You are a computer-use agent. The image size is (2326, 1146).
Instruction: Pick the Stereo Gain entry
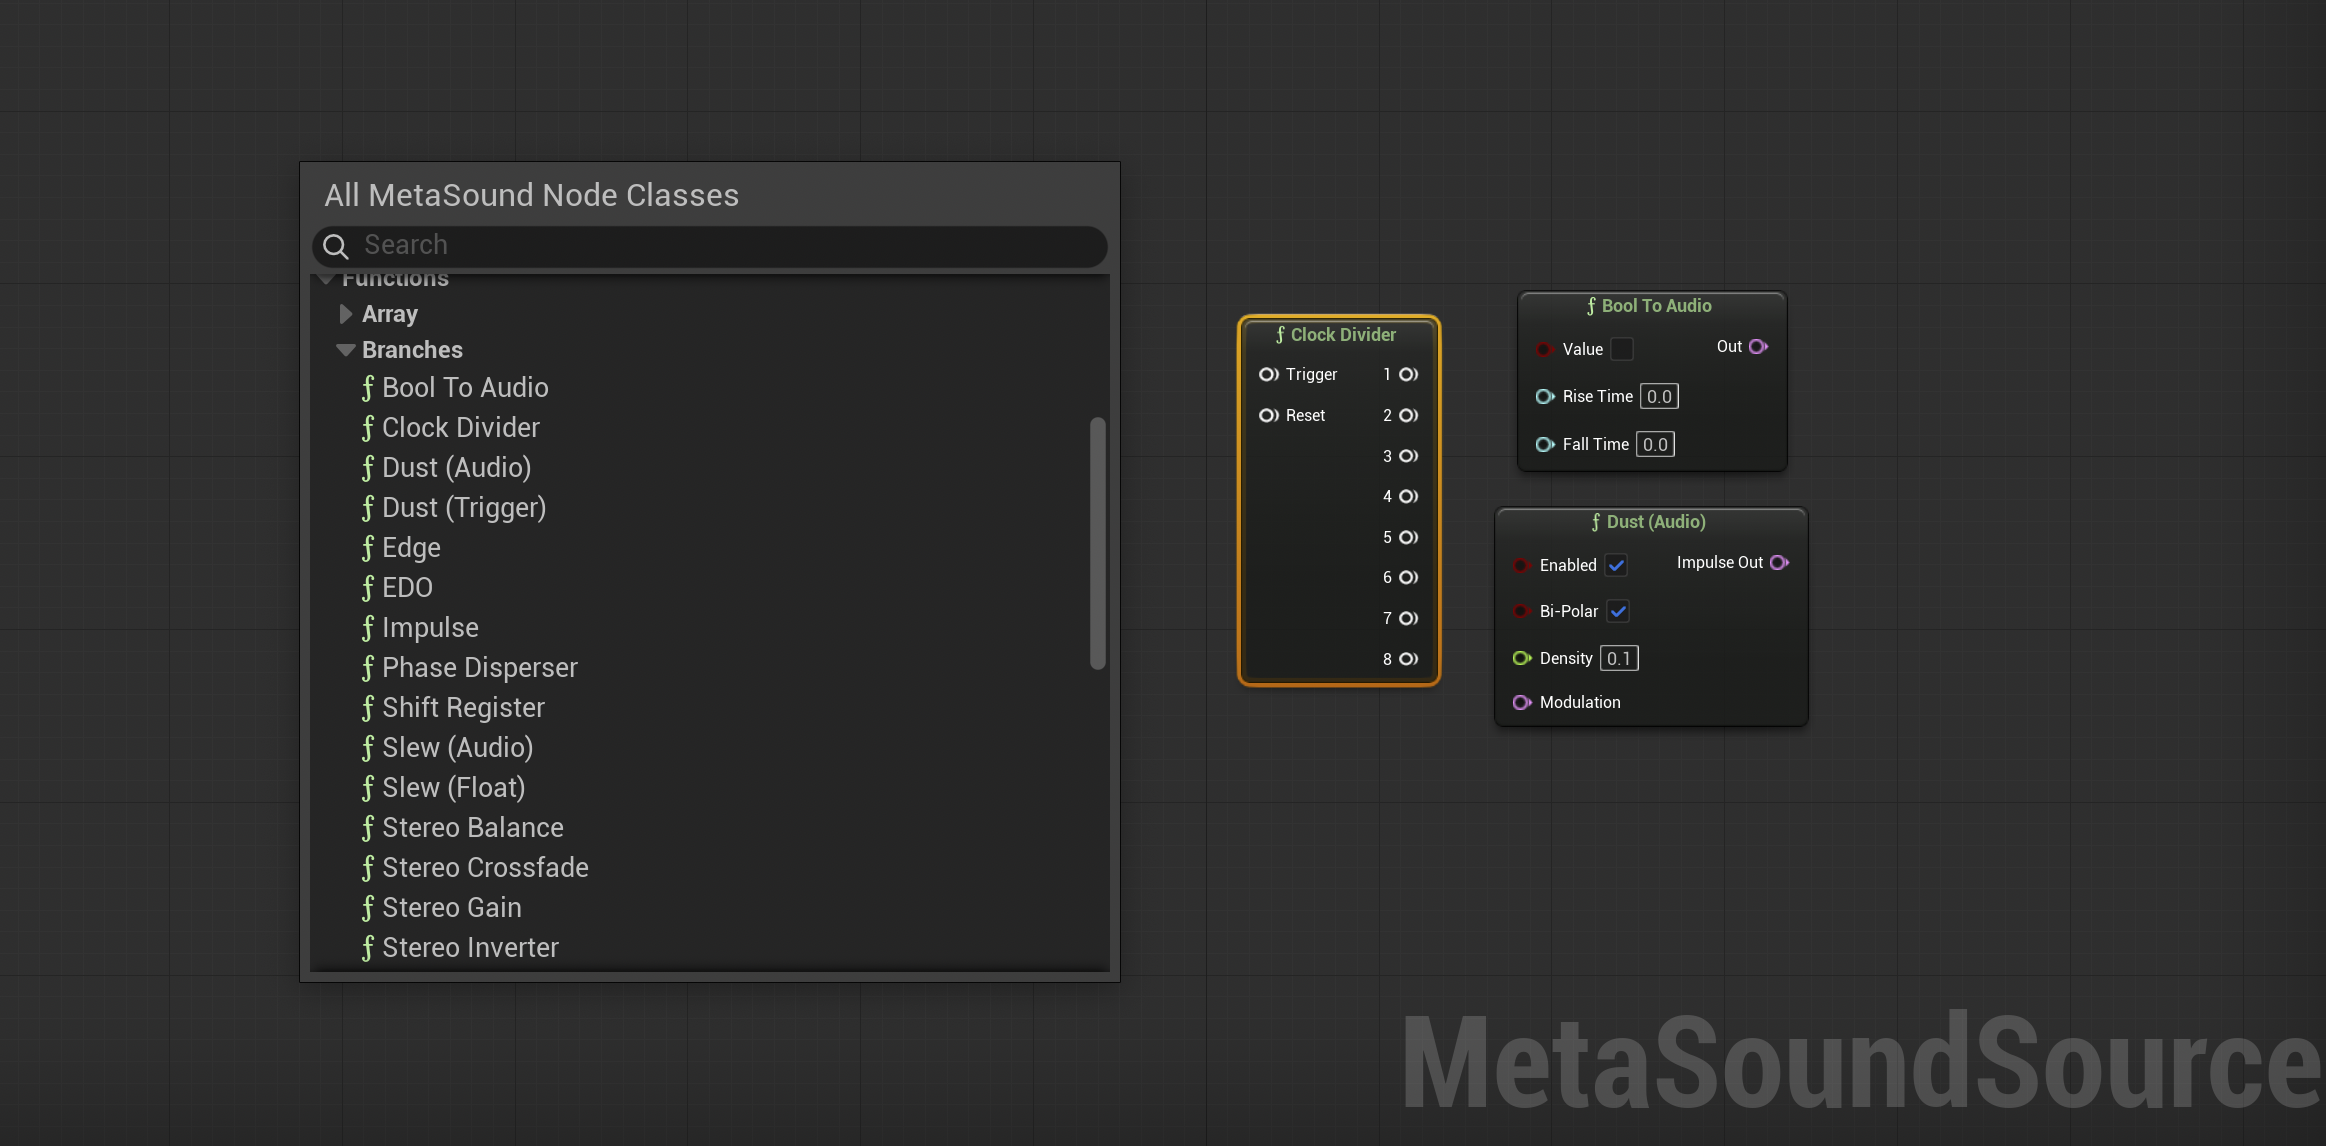click(451, 908)
